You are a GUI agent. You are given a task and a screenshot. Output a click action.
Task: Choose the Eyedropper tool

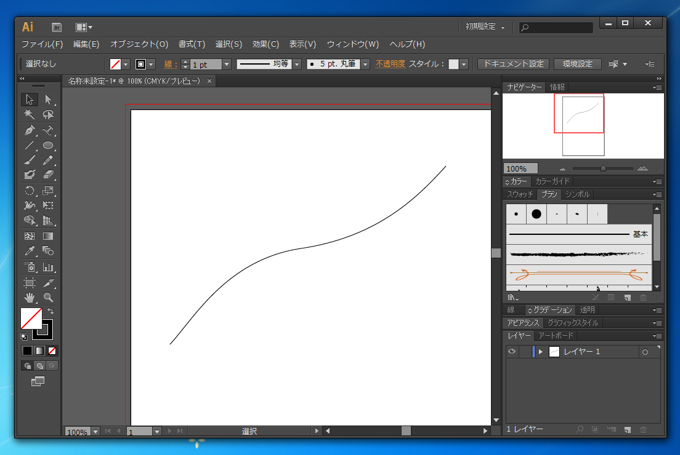pos(29,251)
